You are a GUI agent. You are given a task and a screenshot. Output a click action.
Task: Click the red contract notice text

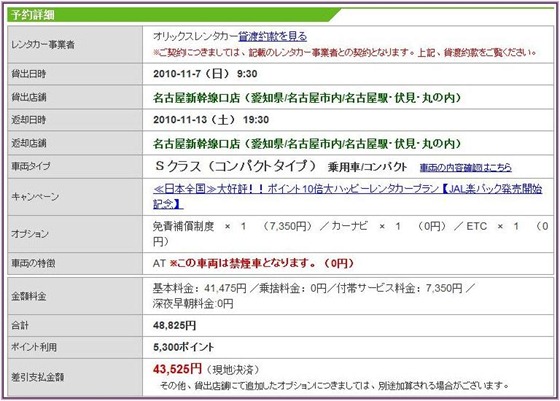click(345, 52)
